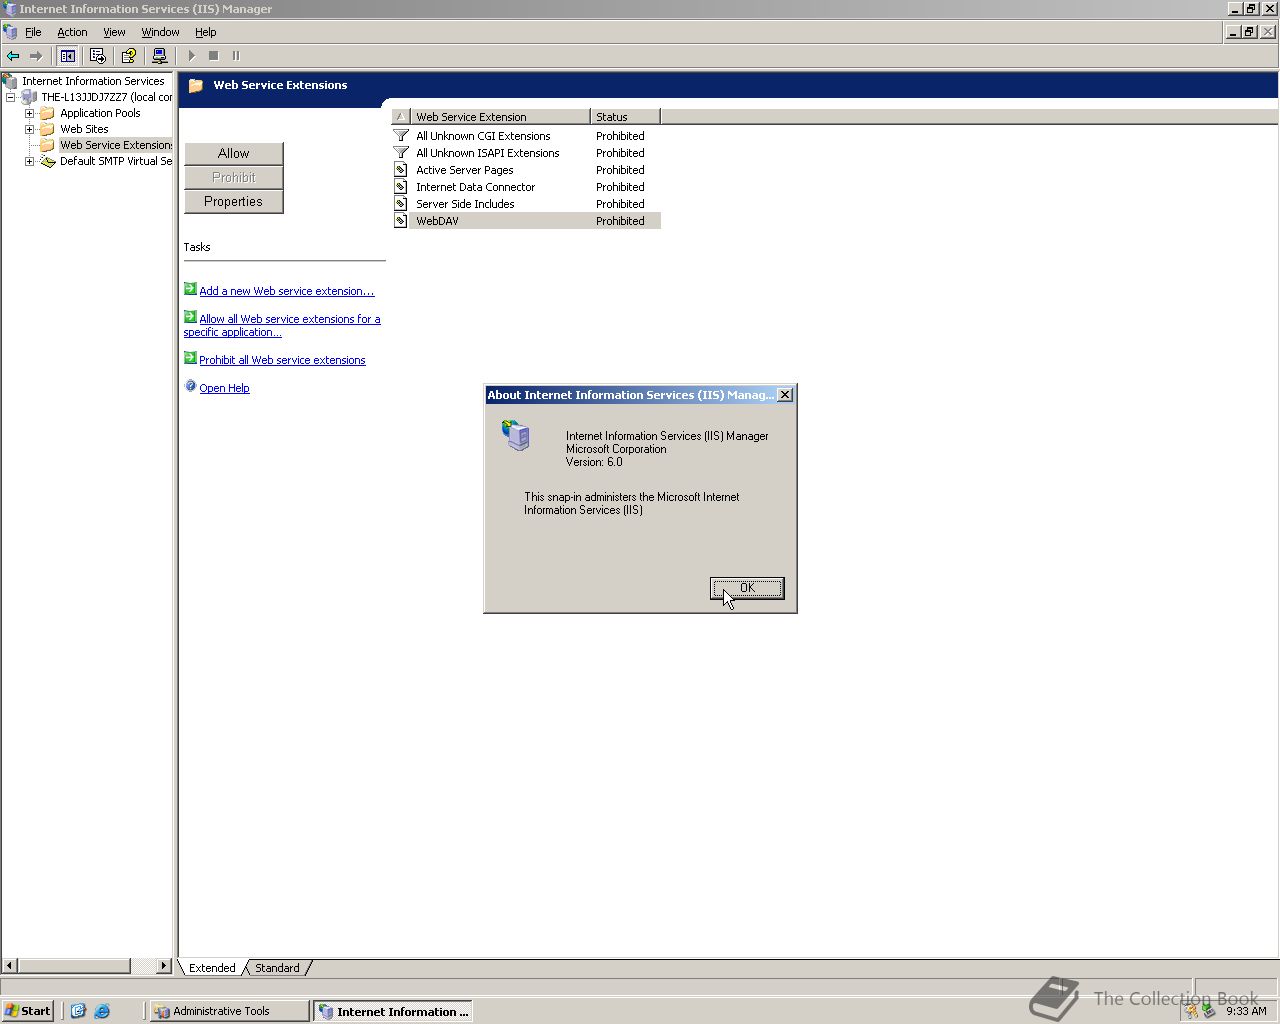
Task: Expand the Application Pools tree node
Action: [x=29, y=113]
